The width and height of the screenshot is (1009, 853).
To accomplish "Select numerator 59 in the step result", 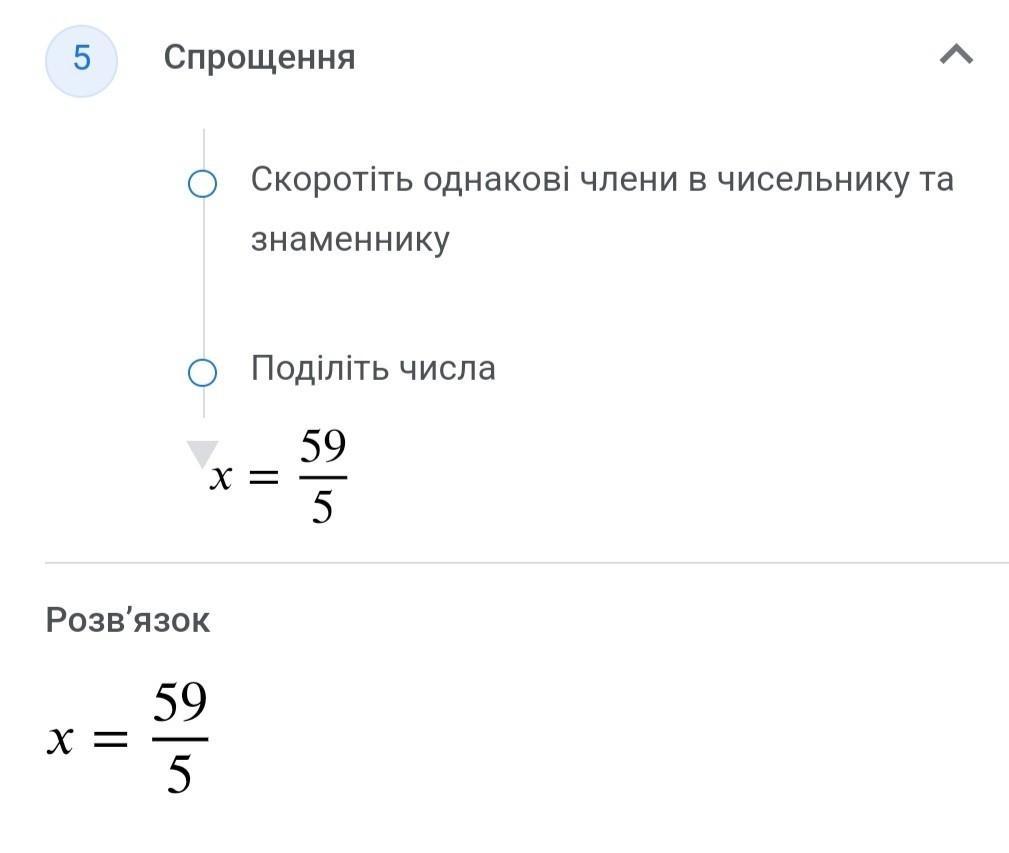I will 322,450.
